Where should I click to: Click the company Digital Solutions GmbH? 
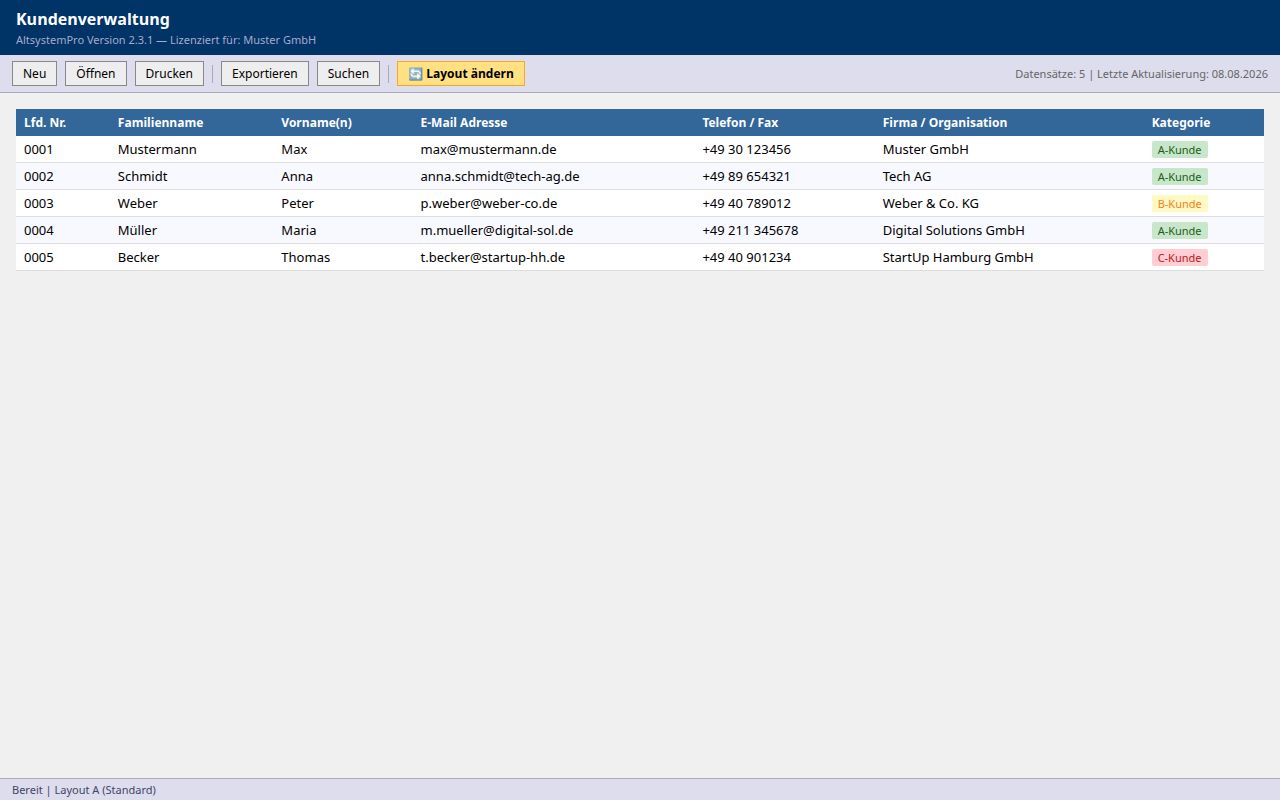[954, 230]
